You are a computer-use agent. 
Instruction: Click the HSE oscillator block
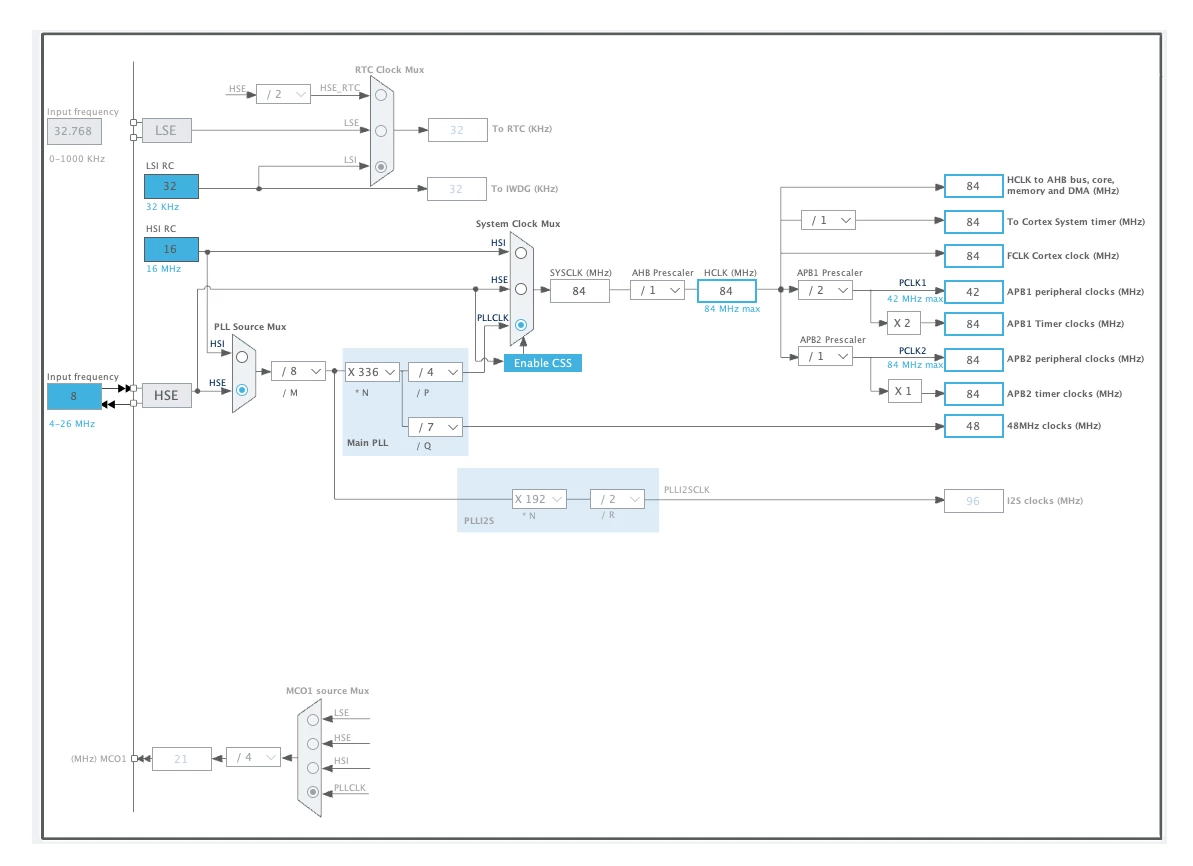coord(167,395)
